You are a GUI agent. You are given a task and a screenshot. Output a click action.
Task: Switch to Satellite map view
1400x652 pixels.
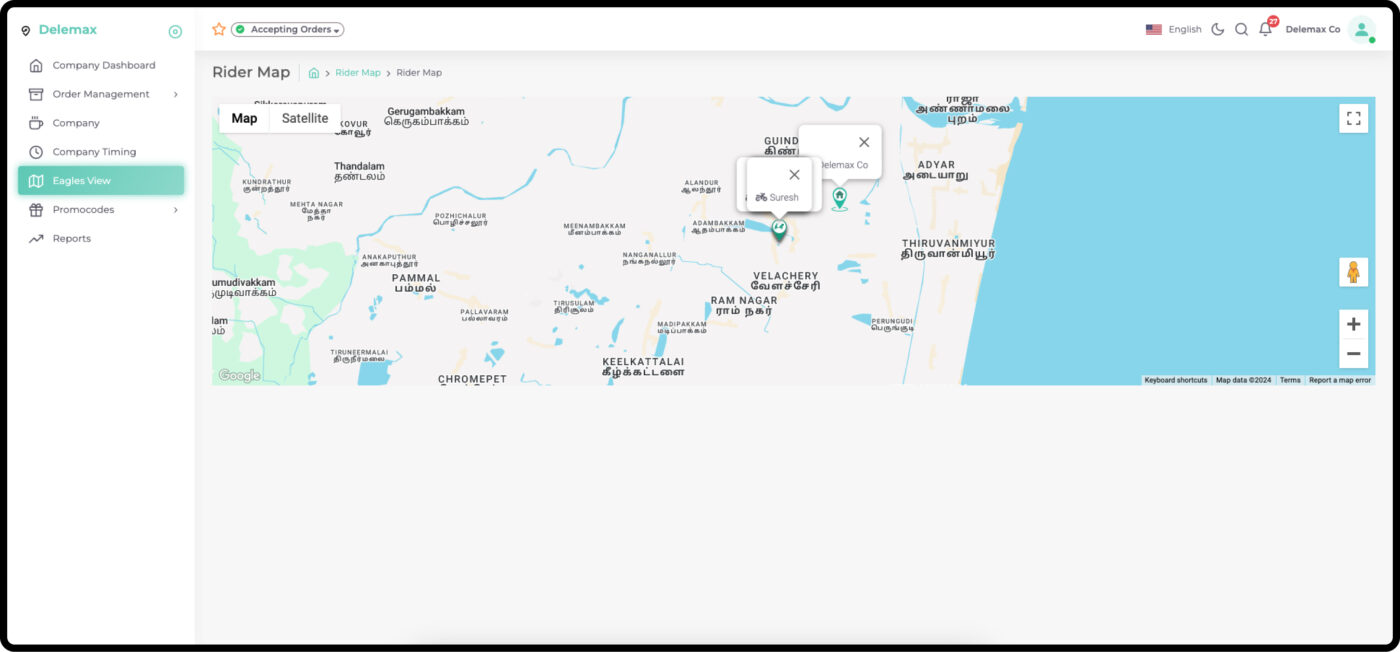[304, 118]
